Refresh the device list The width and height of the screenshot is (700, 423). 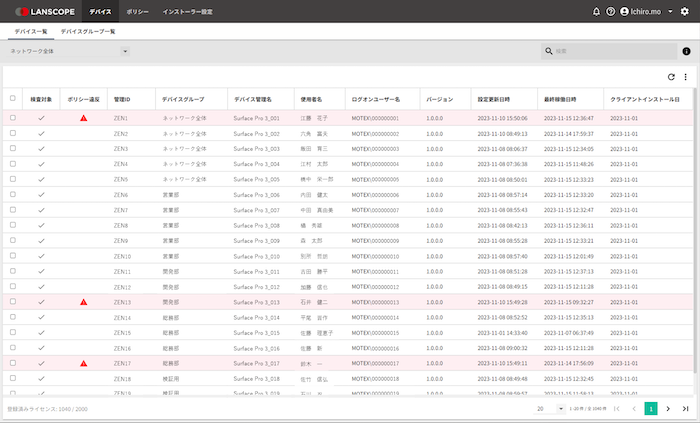[671, 77]
